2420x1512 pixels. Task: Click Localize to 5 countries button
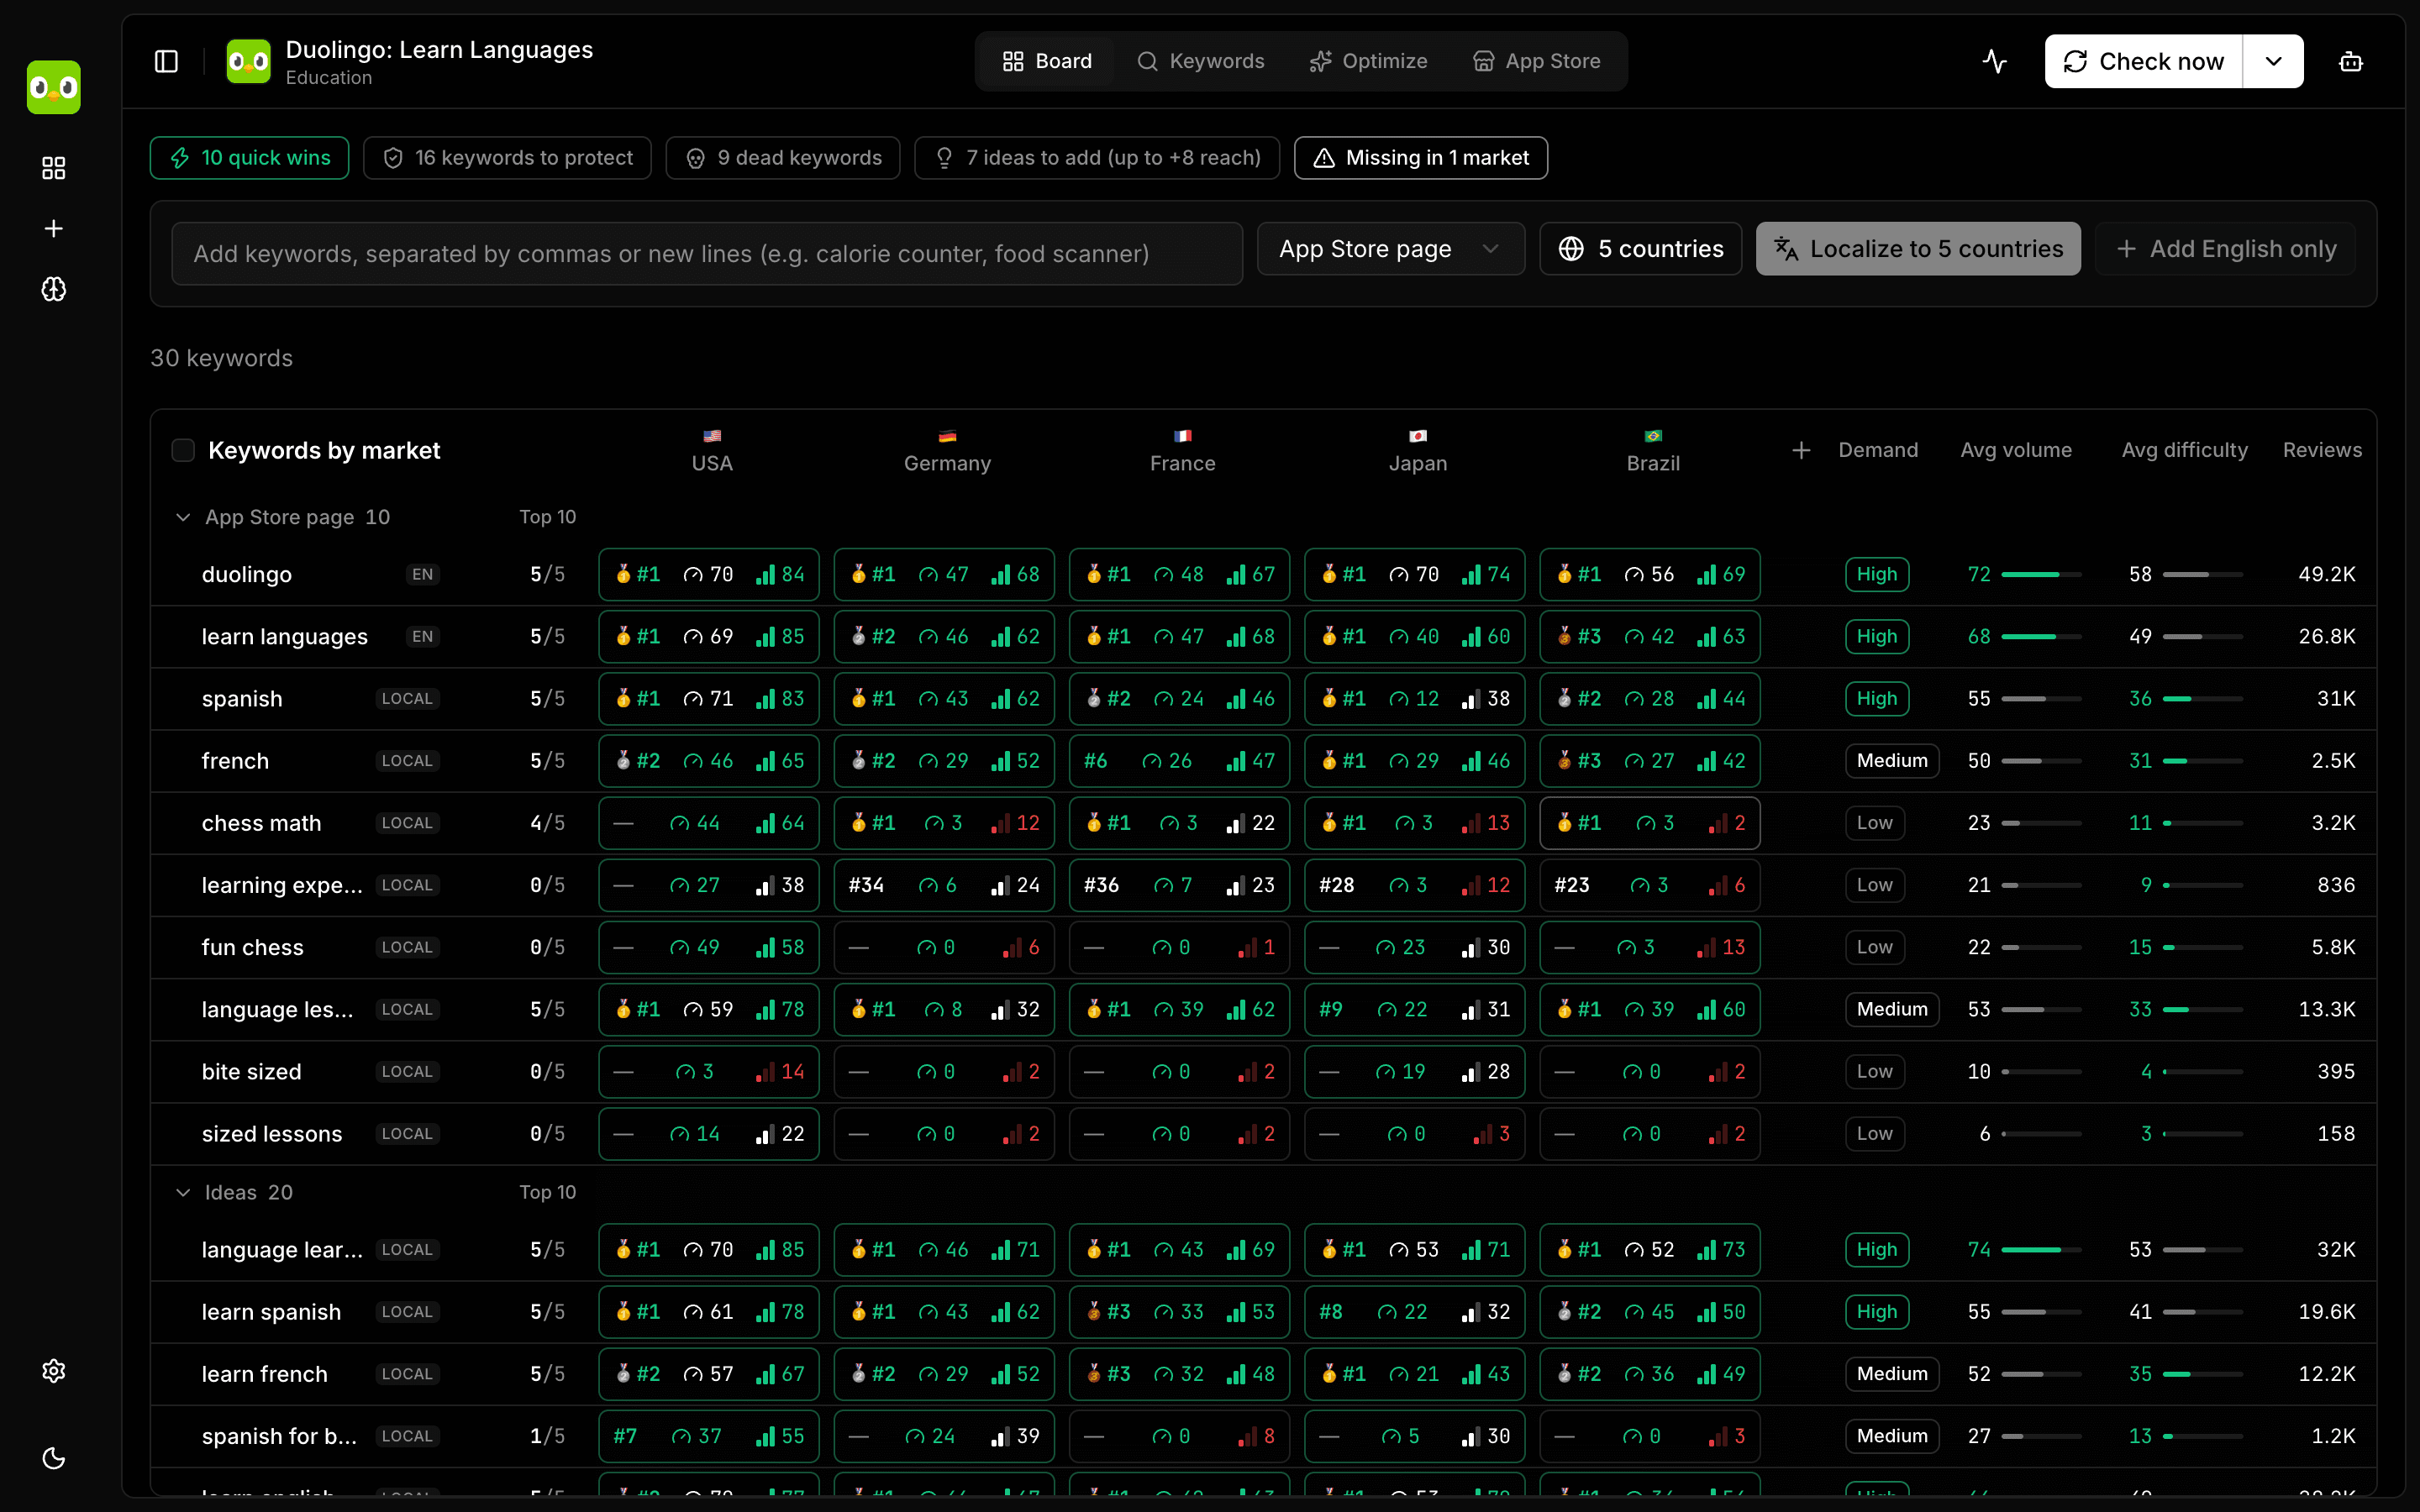click(1918, 248)
